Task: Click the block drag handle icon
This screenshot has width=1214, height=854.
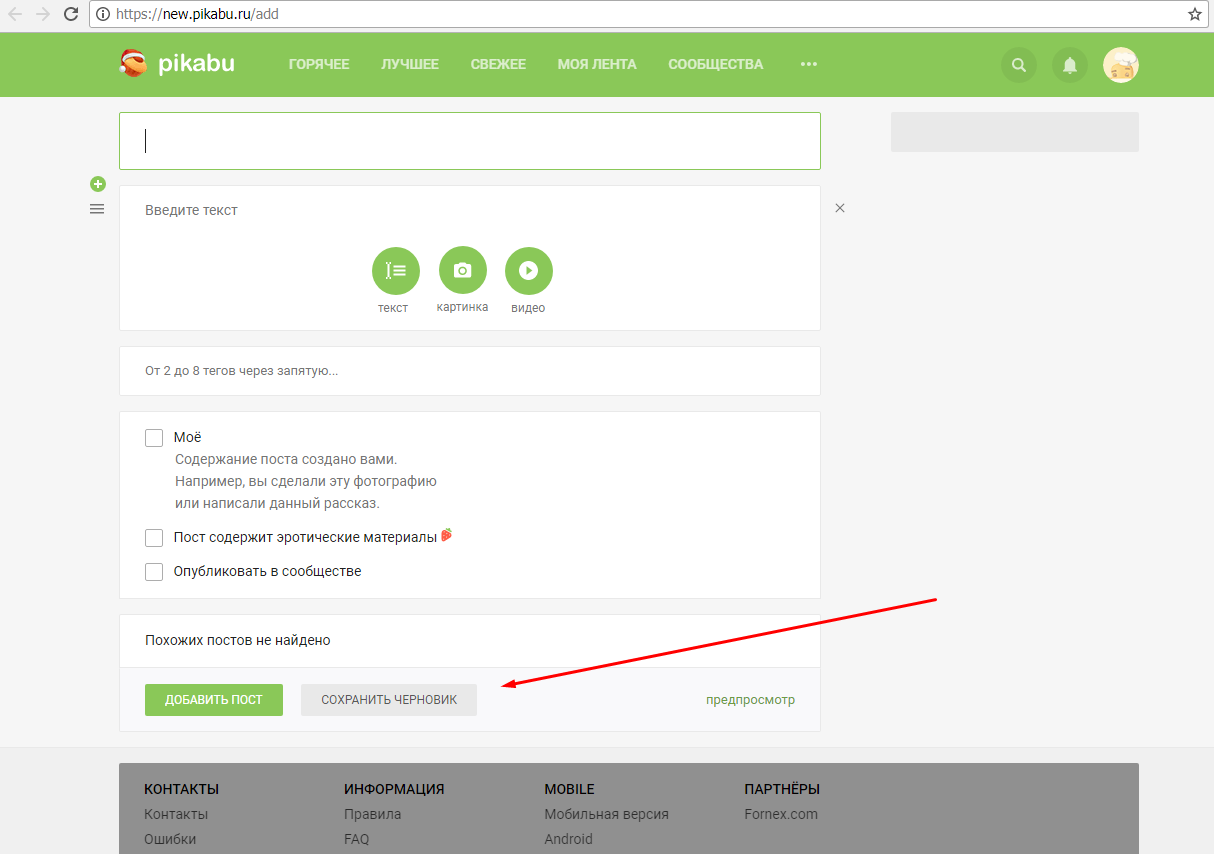Action: pos(97,209)
